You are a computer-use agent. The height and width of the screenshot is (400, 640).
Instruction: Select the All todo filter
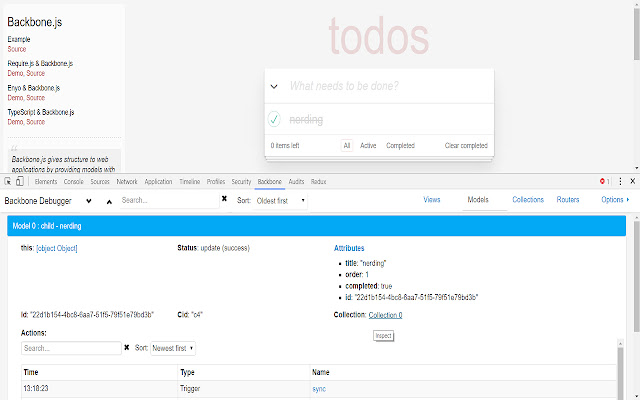[347, 145]
